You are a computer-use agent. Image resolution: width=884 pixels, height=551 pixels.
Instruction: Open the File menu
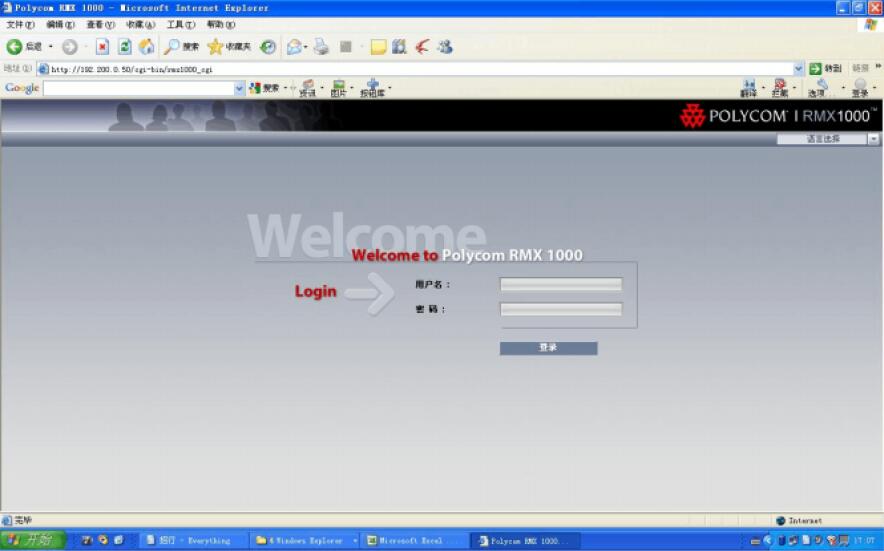(20, 24)
